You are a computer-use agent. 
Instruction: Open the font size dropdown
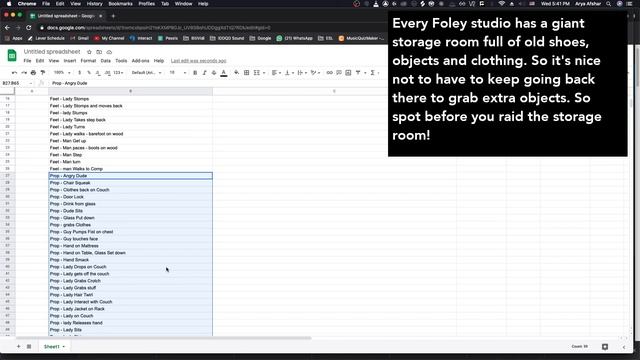[x=178, y=73]
